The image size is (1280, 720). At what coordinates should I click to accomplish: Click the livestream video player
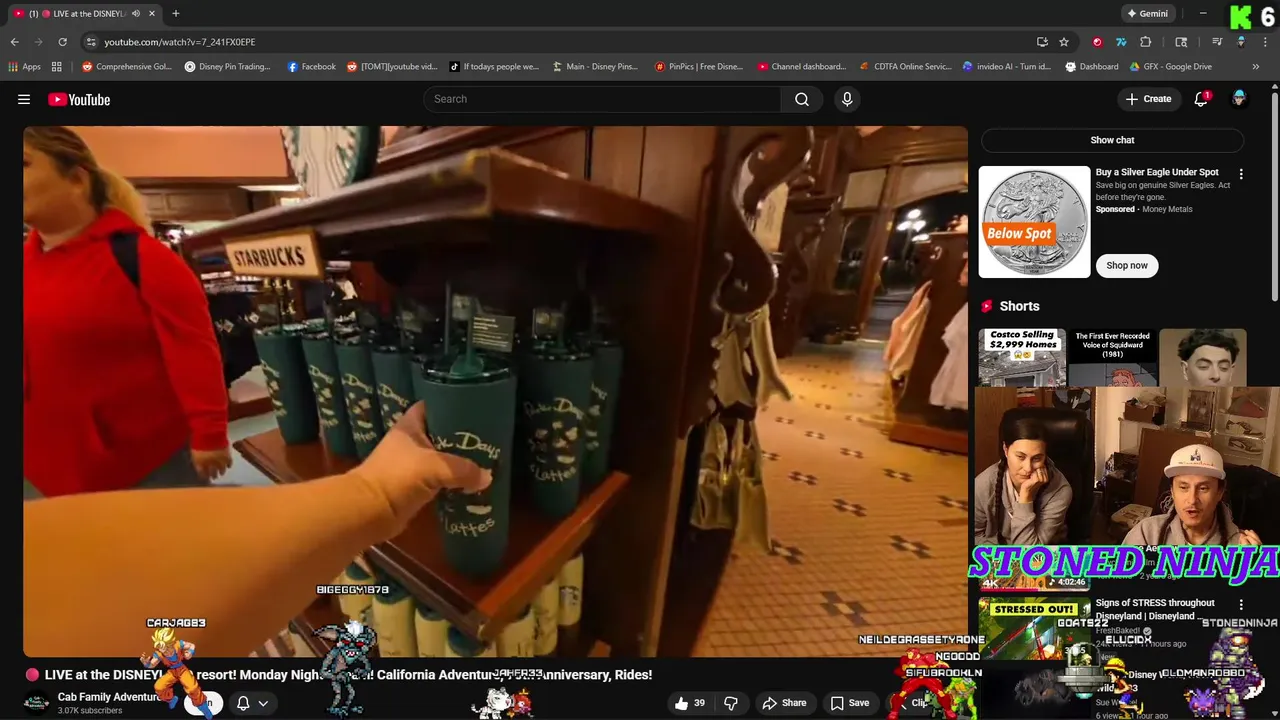(x=495, y=391)
